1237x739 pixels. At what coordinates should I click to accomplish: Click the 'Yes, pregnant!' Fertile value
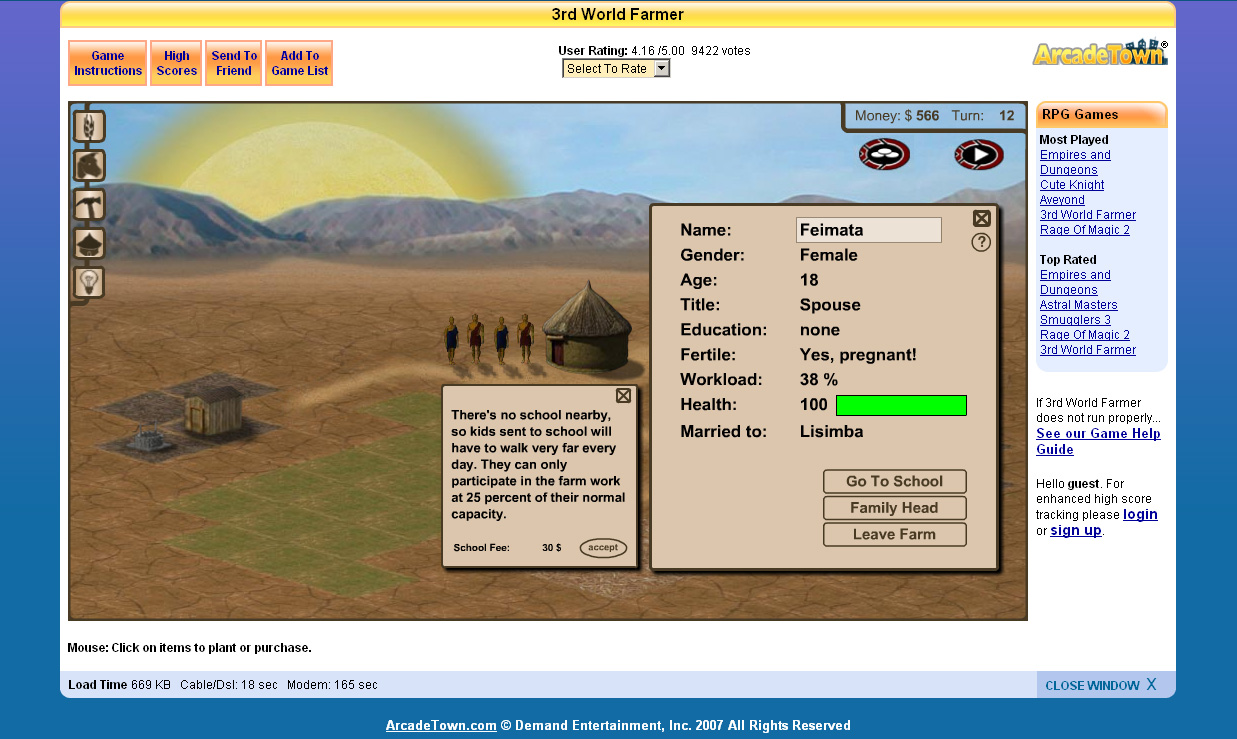pyautogui.click(x=858, y=355)
